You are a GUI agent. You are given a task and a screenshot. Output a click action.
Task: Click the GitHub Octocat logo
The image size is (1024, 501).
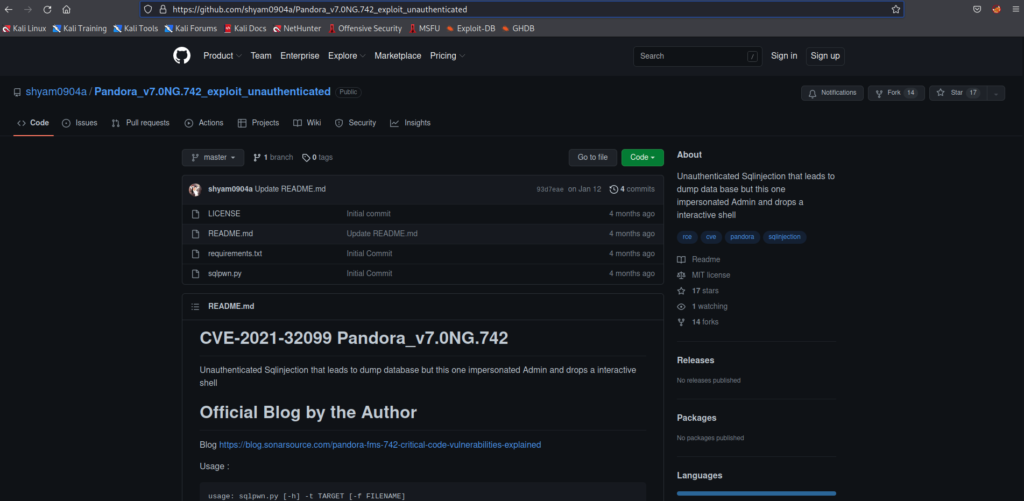(182, 56)
